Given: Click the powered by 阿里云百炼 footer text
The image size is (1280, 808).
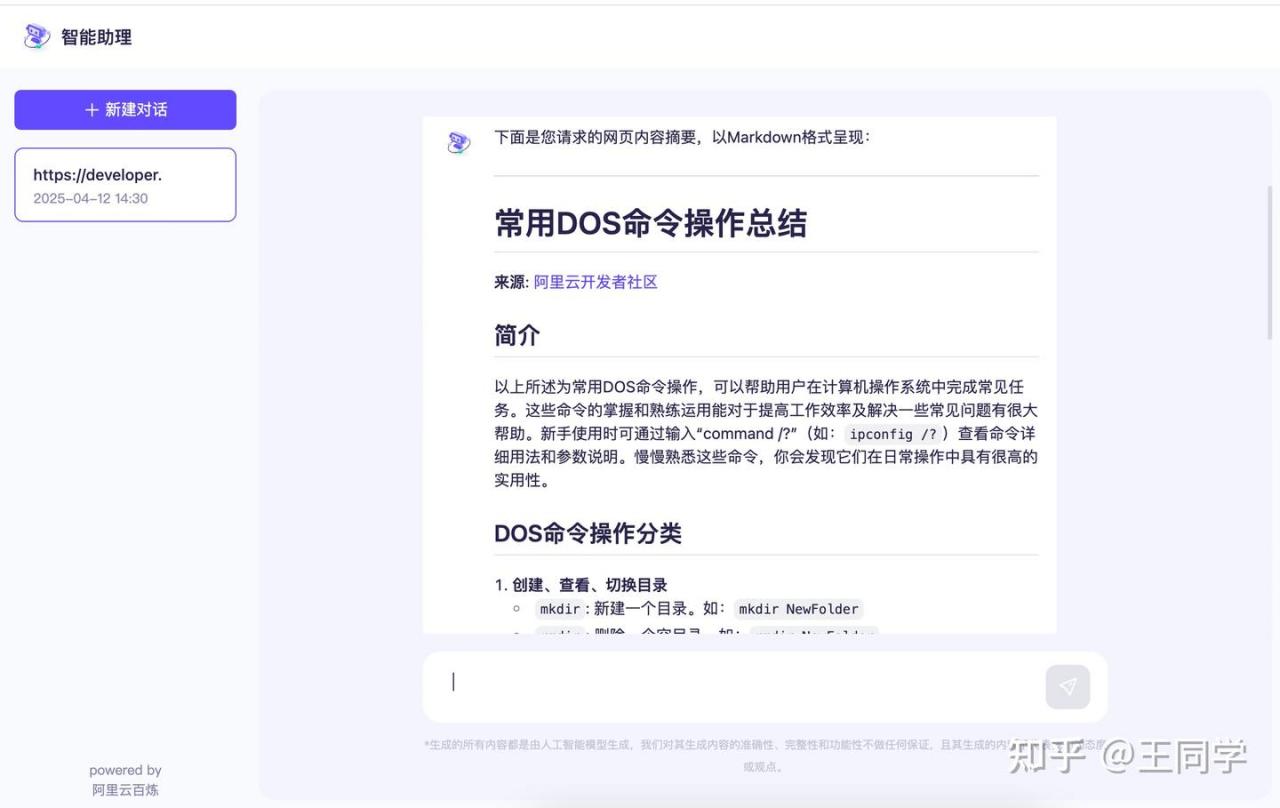Looking at the screenshot, I should [125, 780].
